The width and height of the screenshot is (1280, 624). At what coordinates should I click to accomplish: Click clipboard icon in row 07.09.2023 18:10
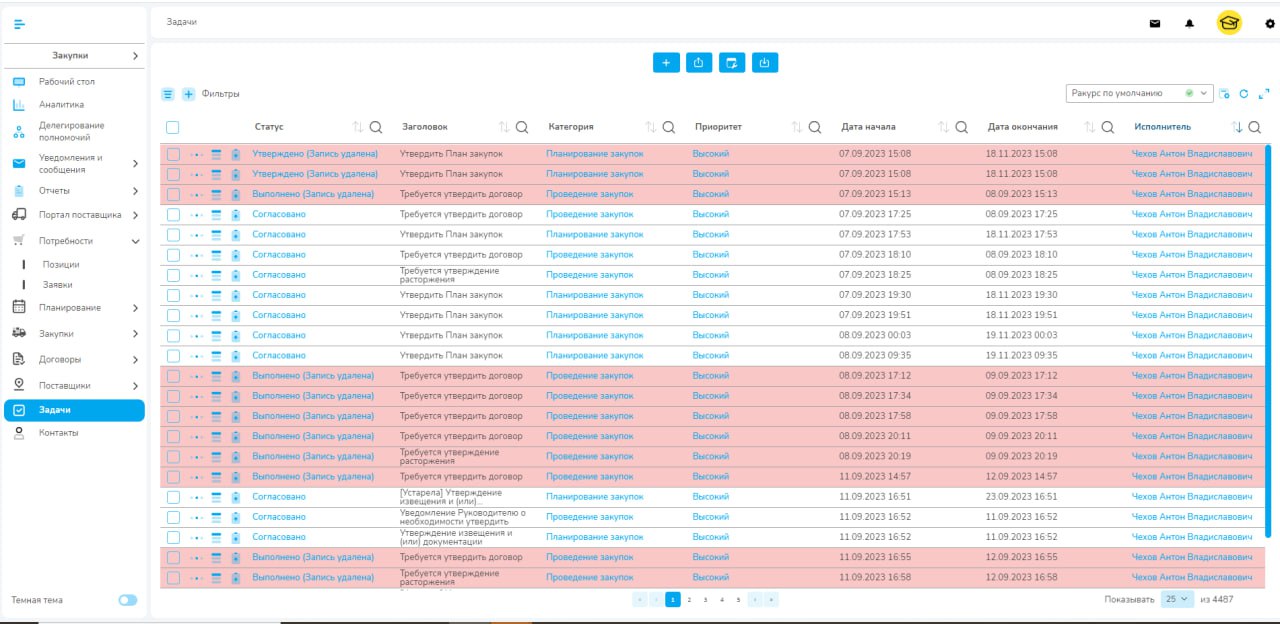click(x=235, y=255)
